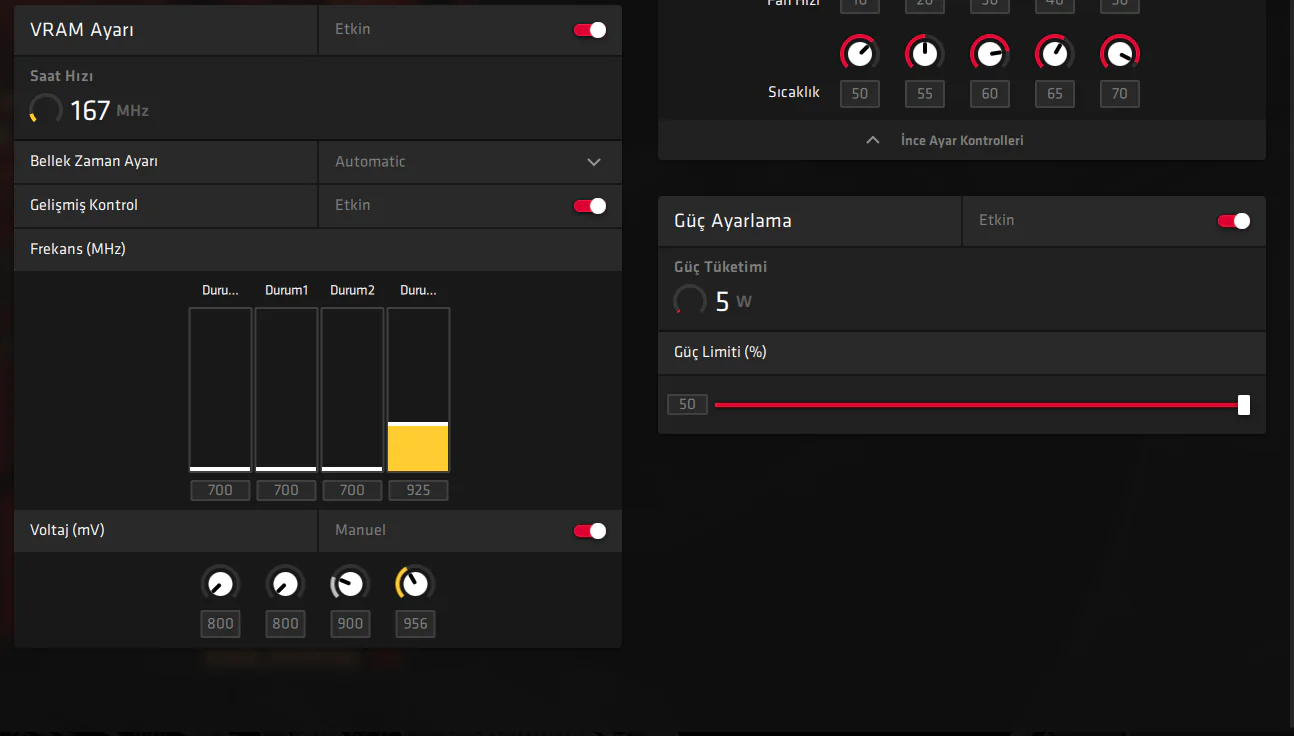Click the temperature knob above the 50 value

[x=859, y=52]
